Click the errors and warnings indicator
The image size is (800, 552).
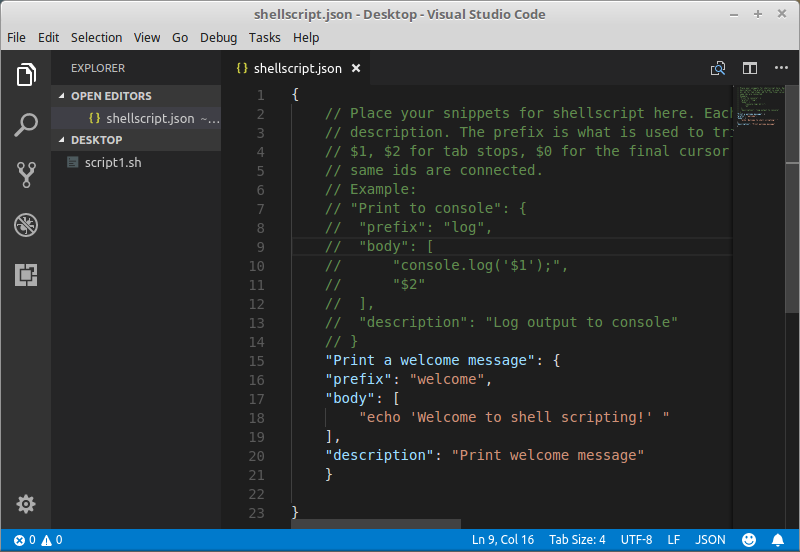point(38,540)
